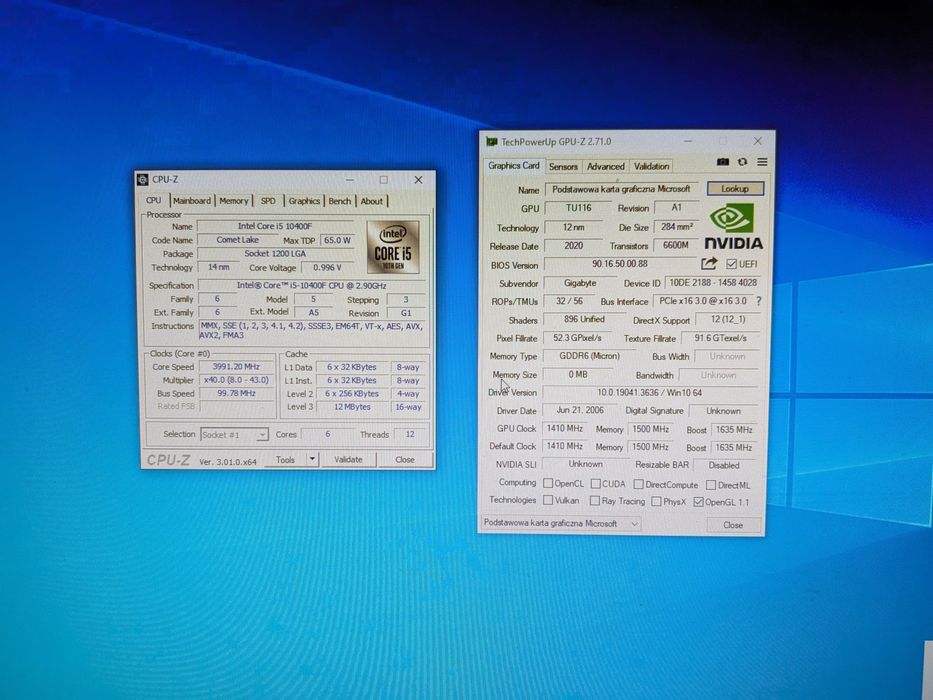Open the GPU-Z hamburger menu
This screenshot has width=933, height=700.
click(x=762, y=162)
